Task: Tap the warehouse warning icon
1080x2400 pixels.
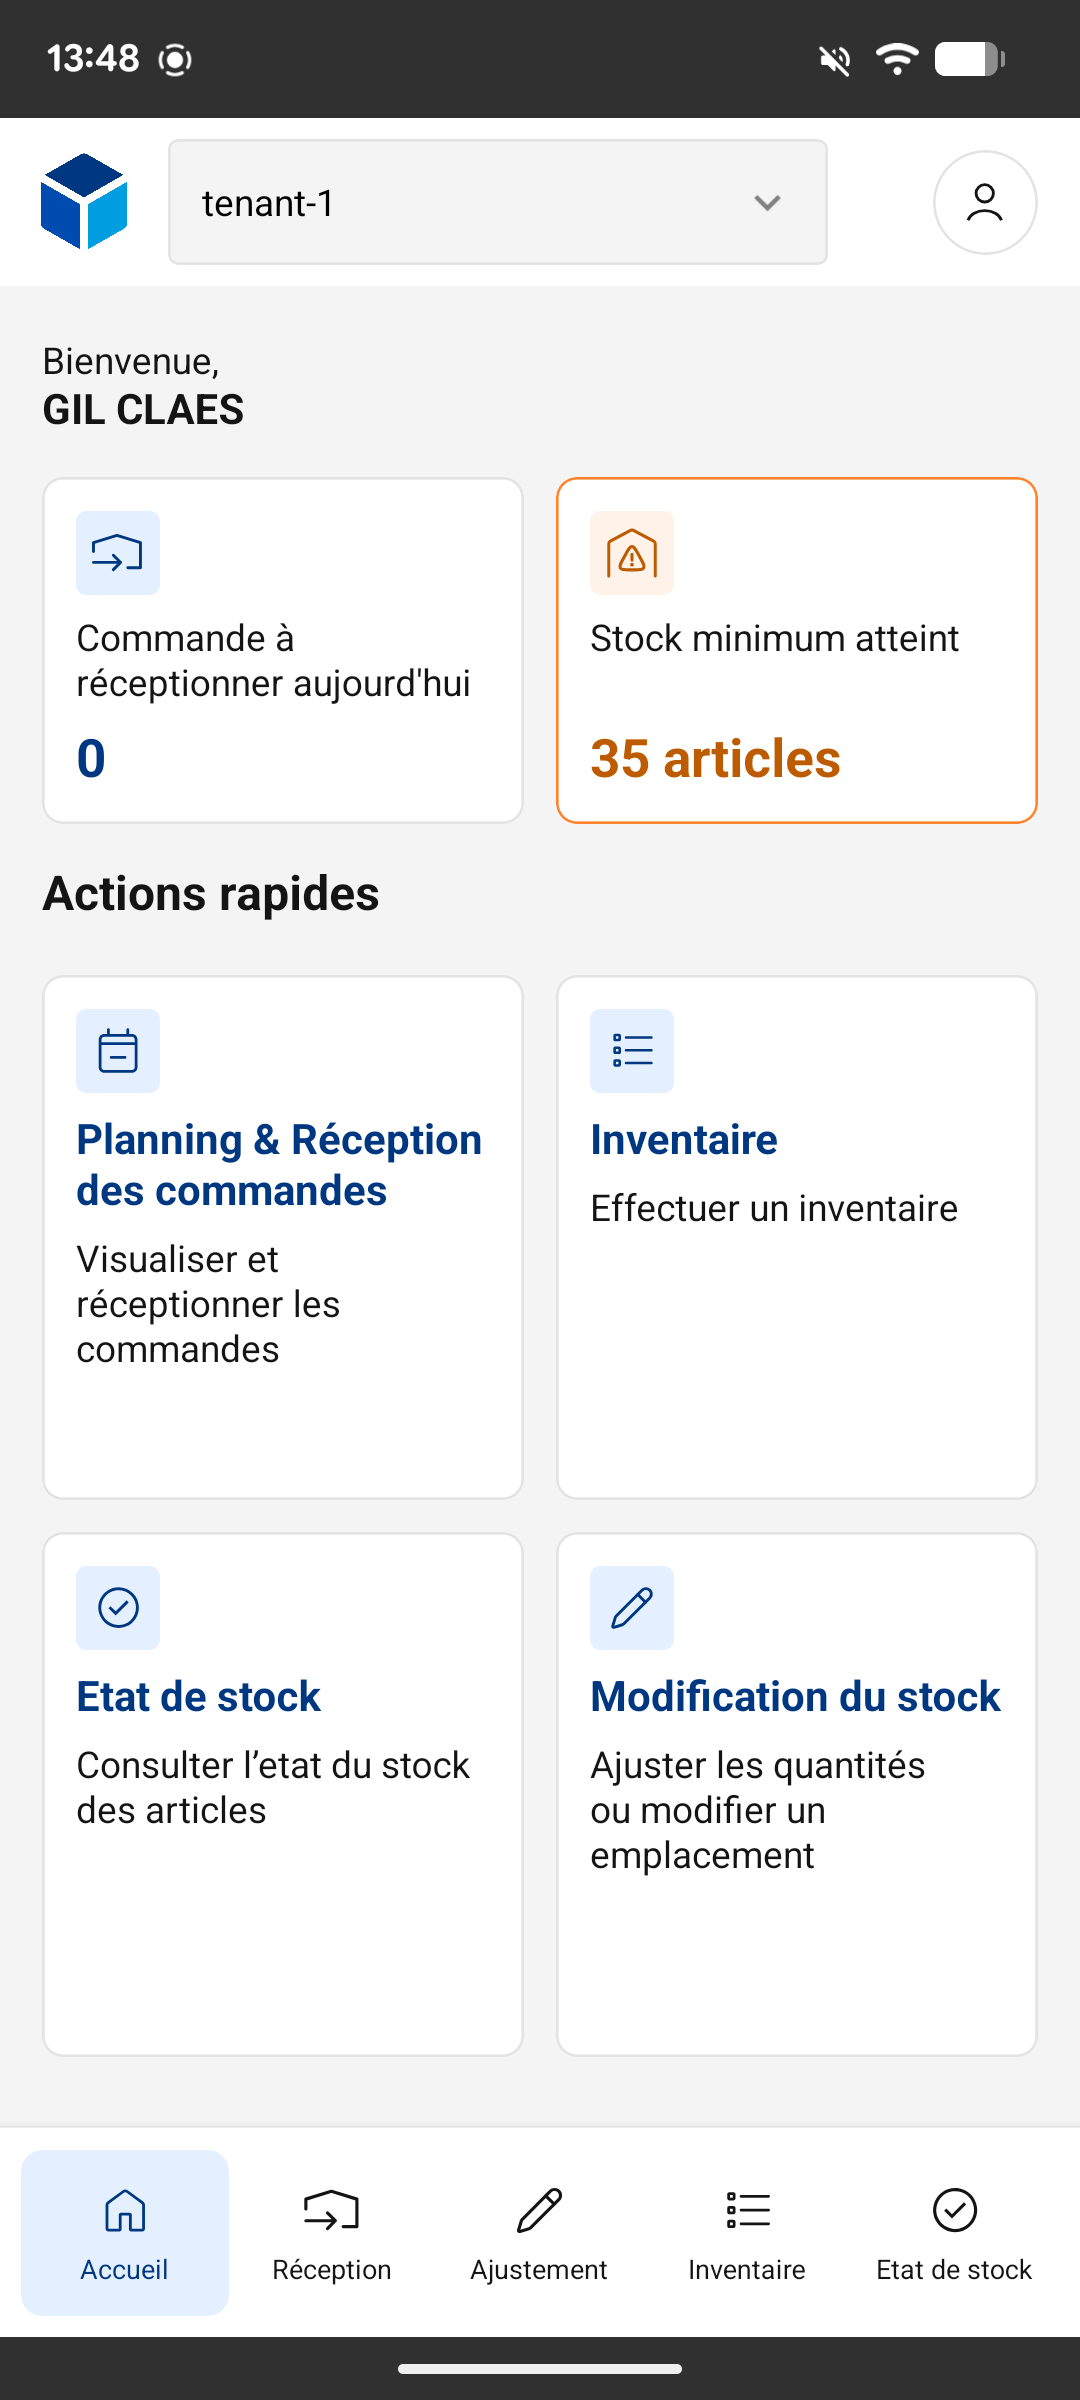Action: click(632, 553)
